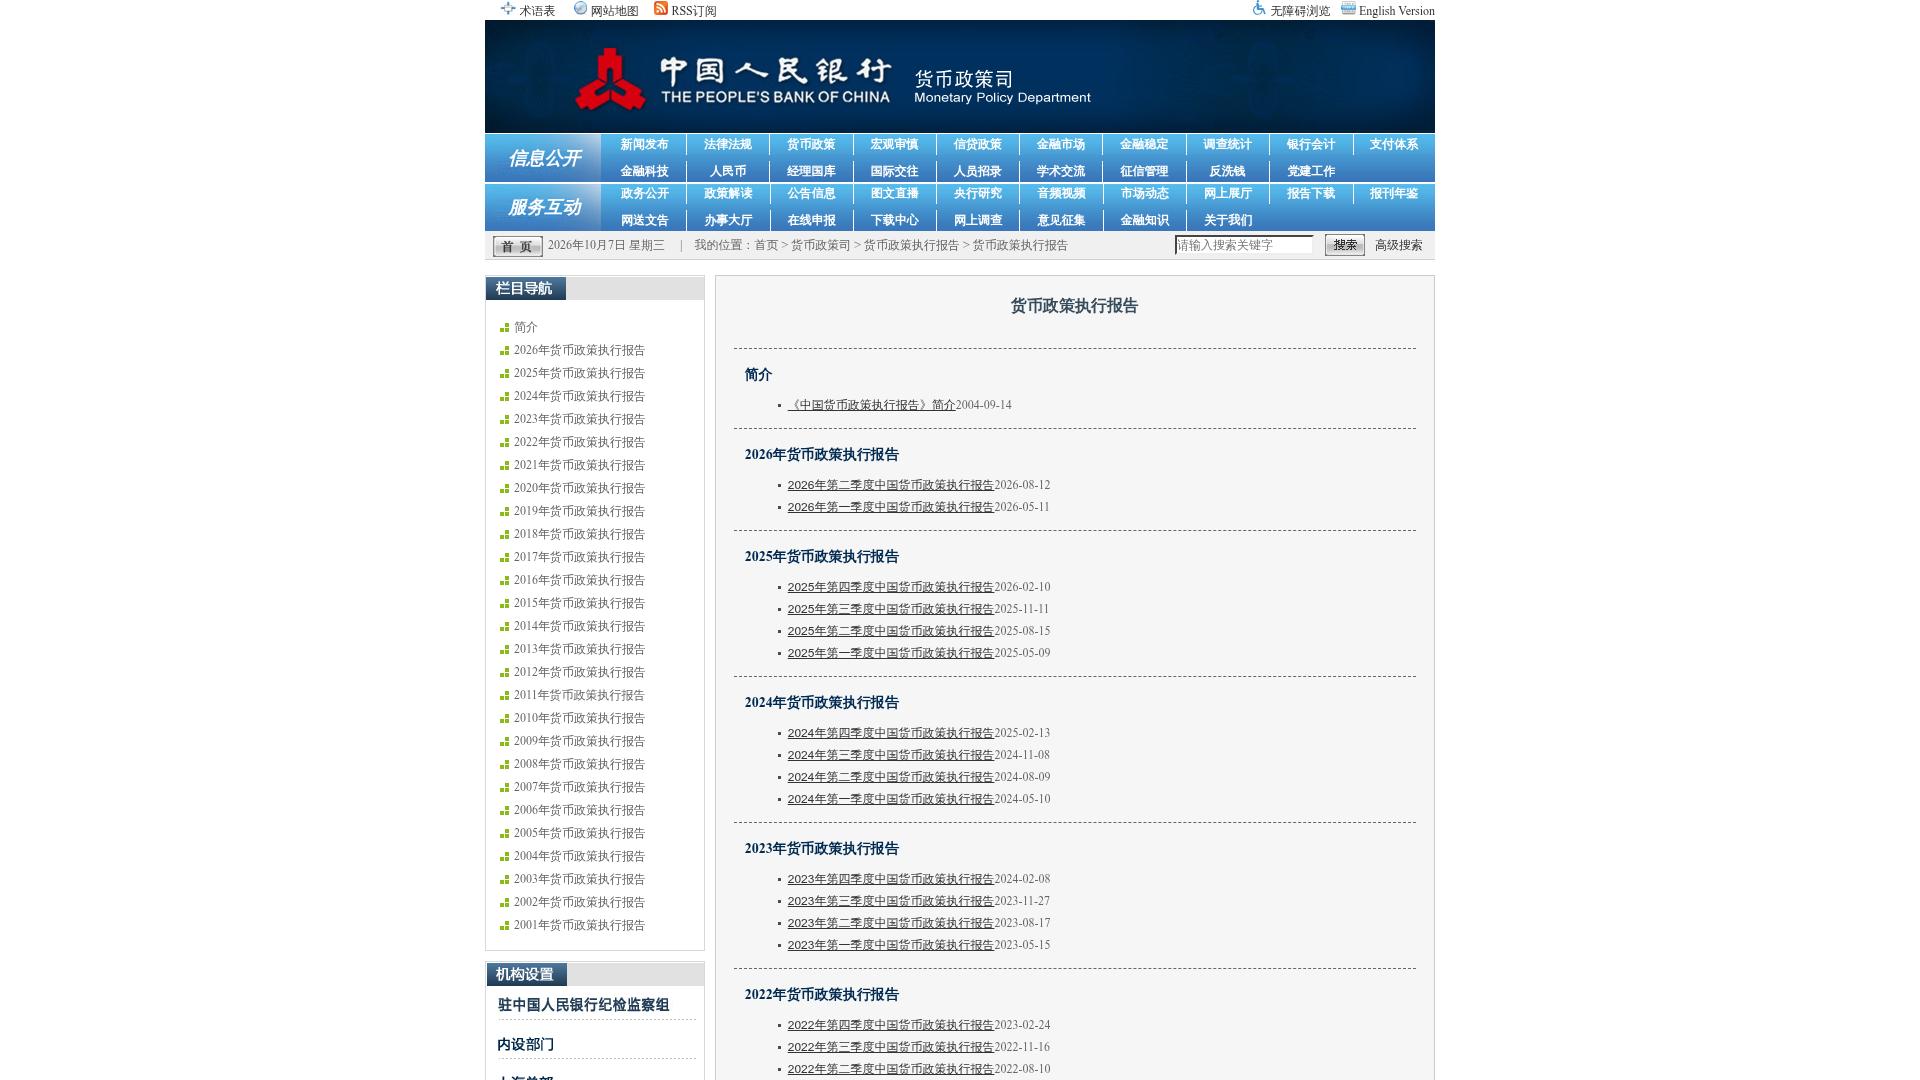Switch to English Version

[1396, 11]
